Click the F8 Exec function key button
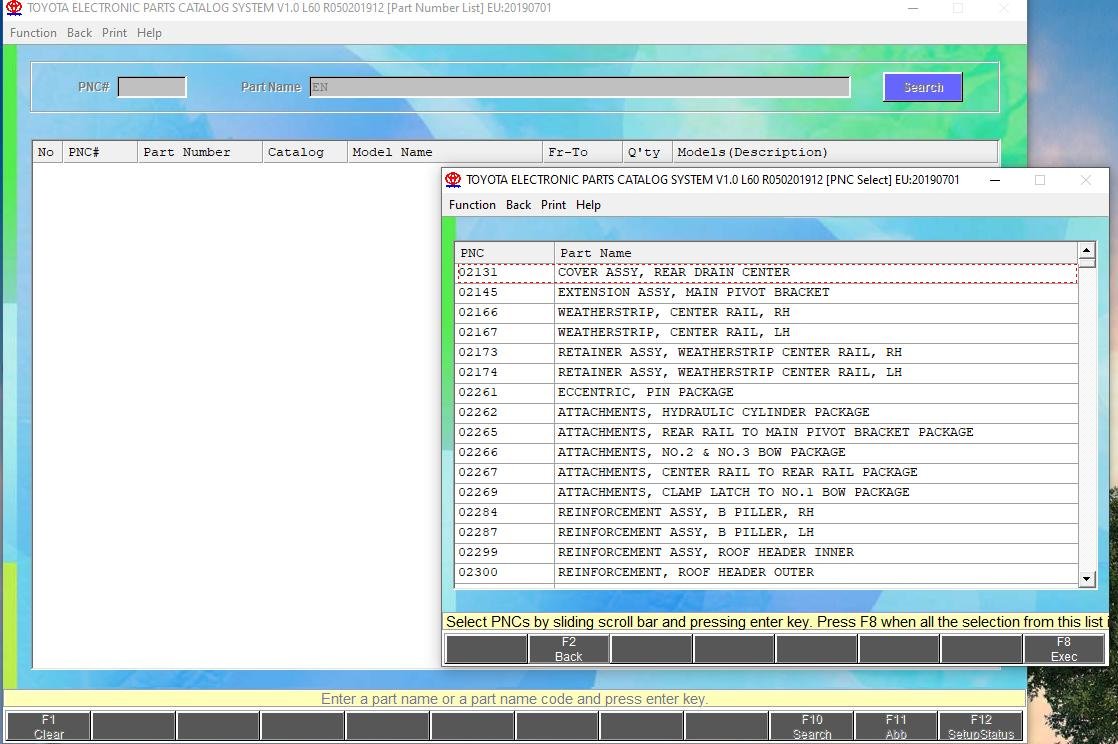 [1063, 649]
